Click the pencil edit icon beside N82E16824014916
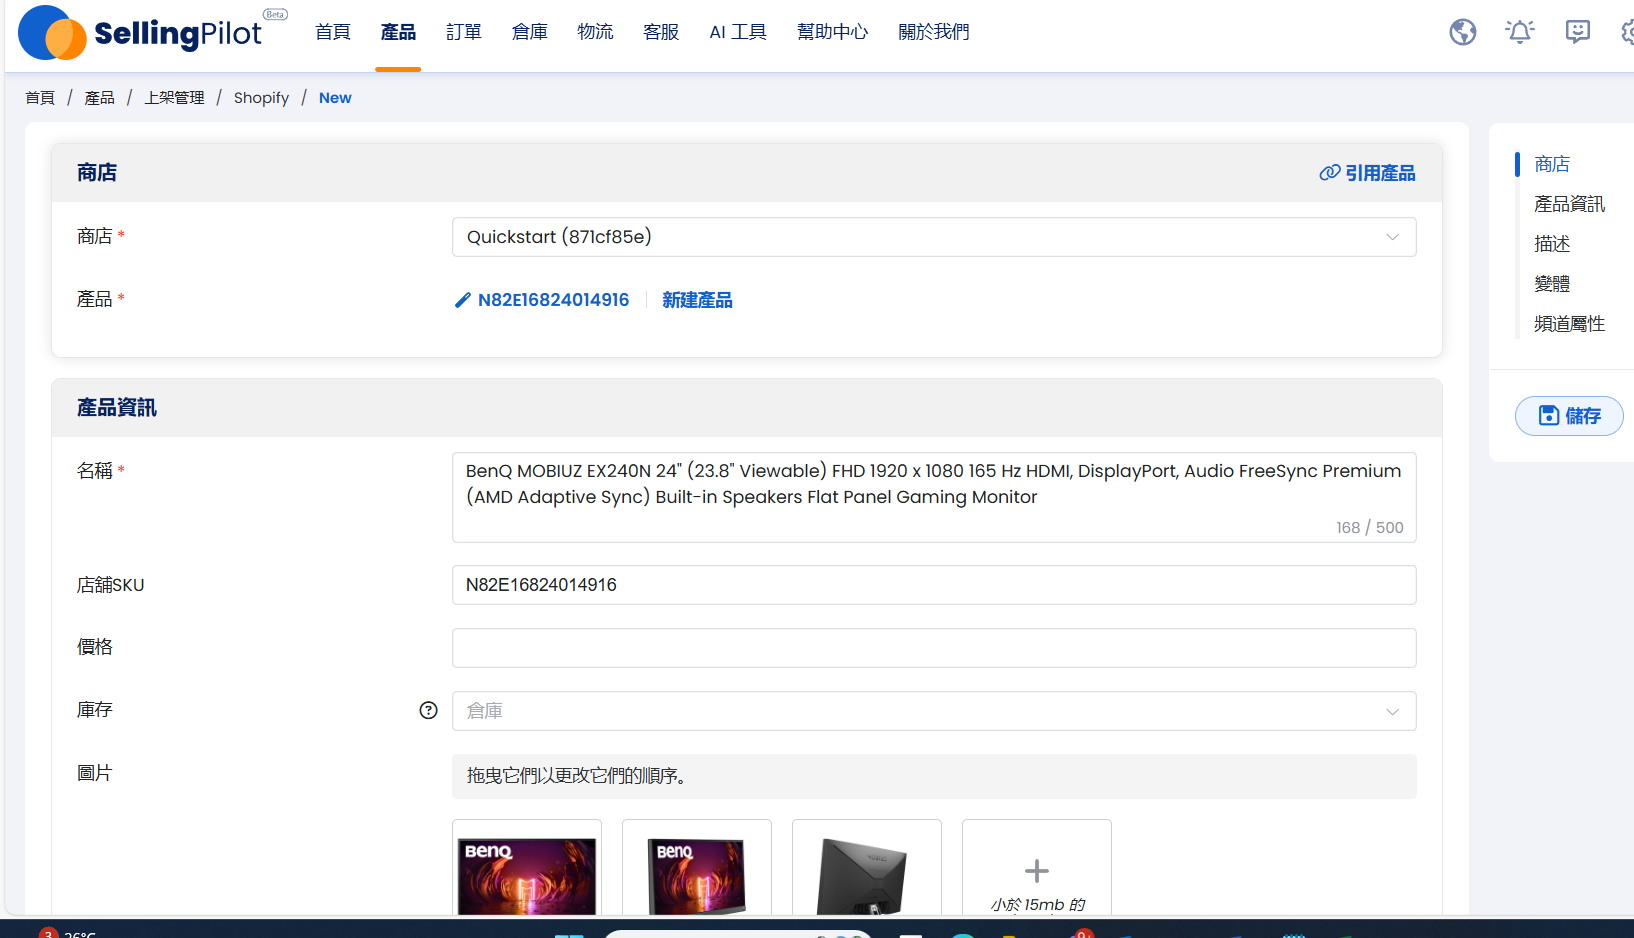The image size is (1634, 938). pos(462,300)
